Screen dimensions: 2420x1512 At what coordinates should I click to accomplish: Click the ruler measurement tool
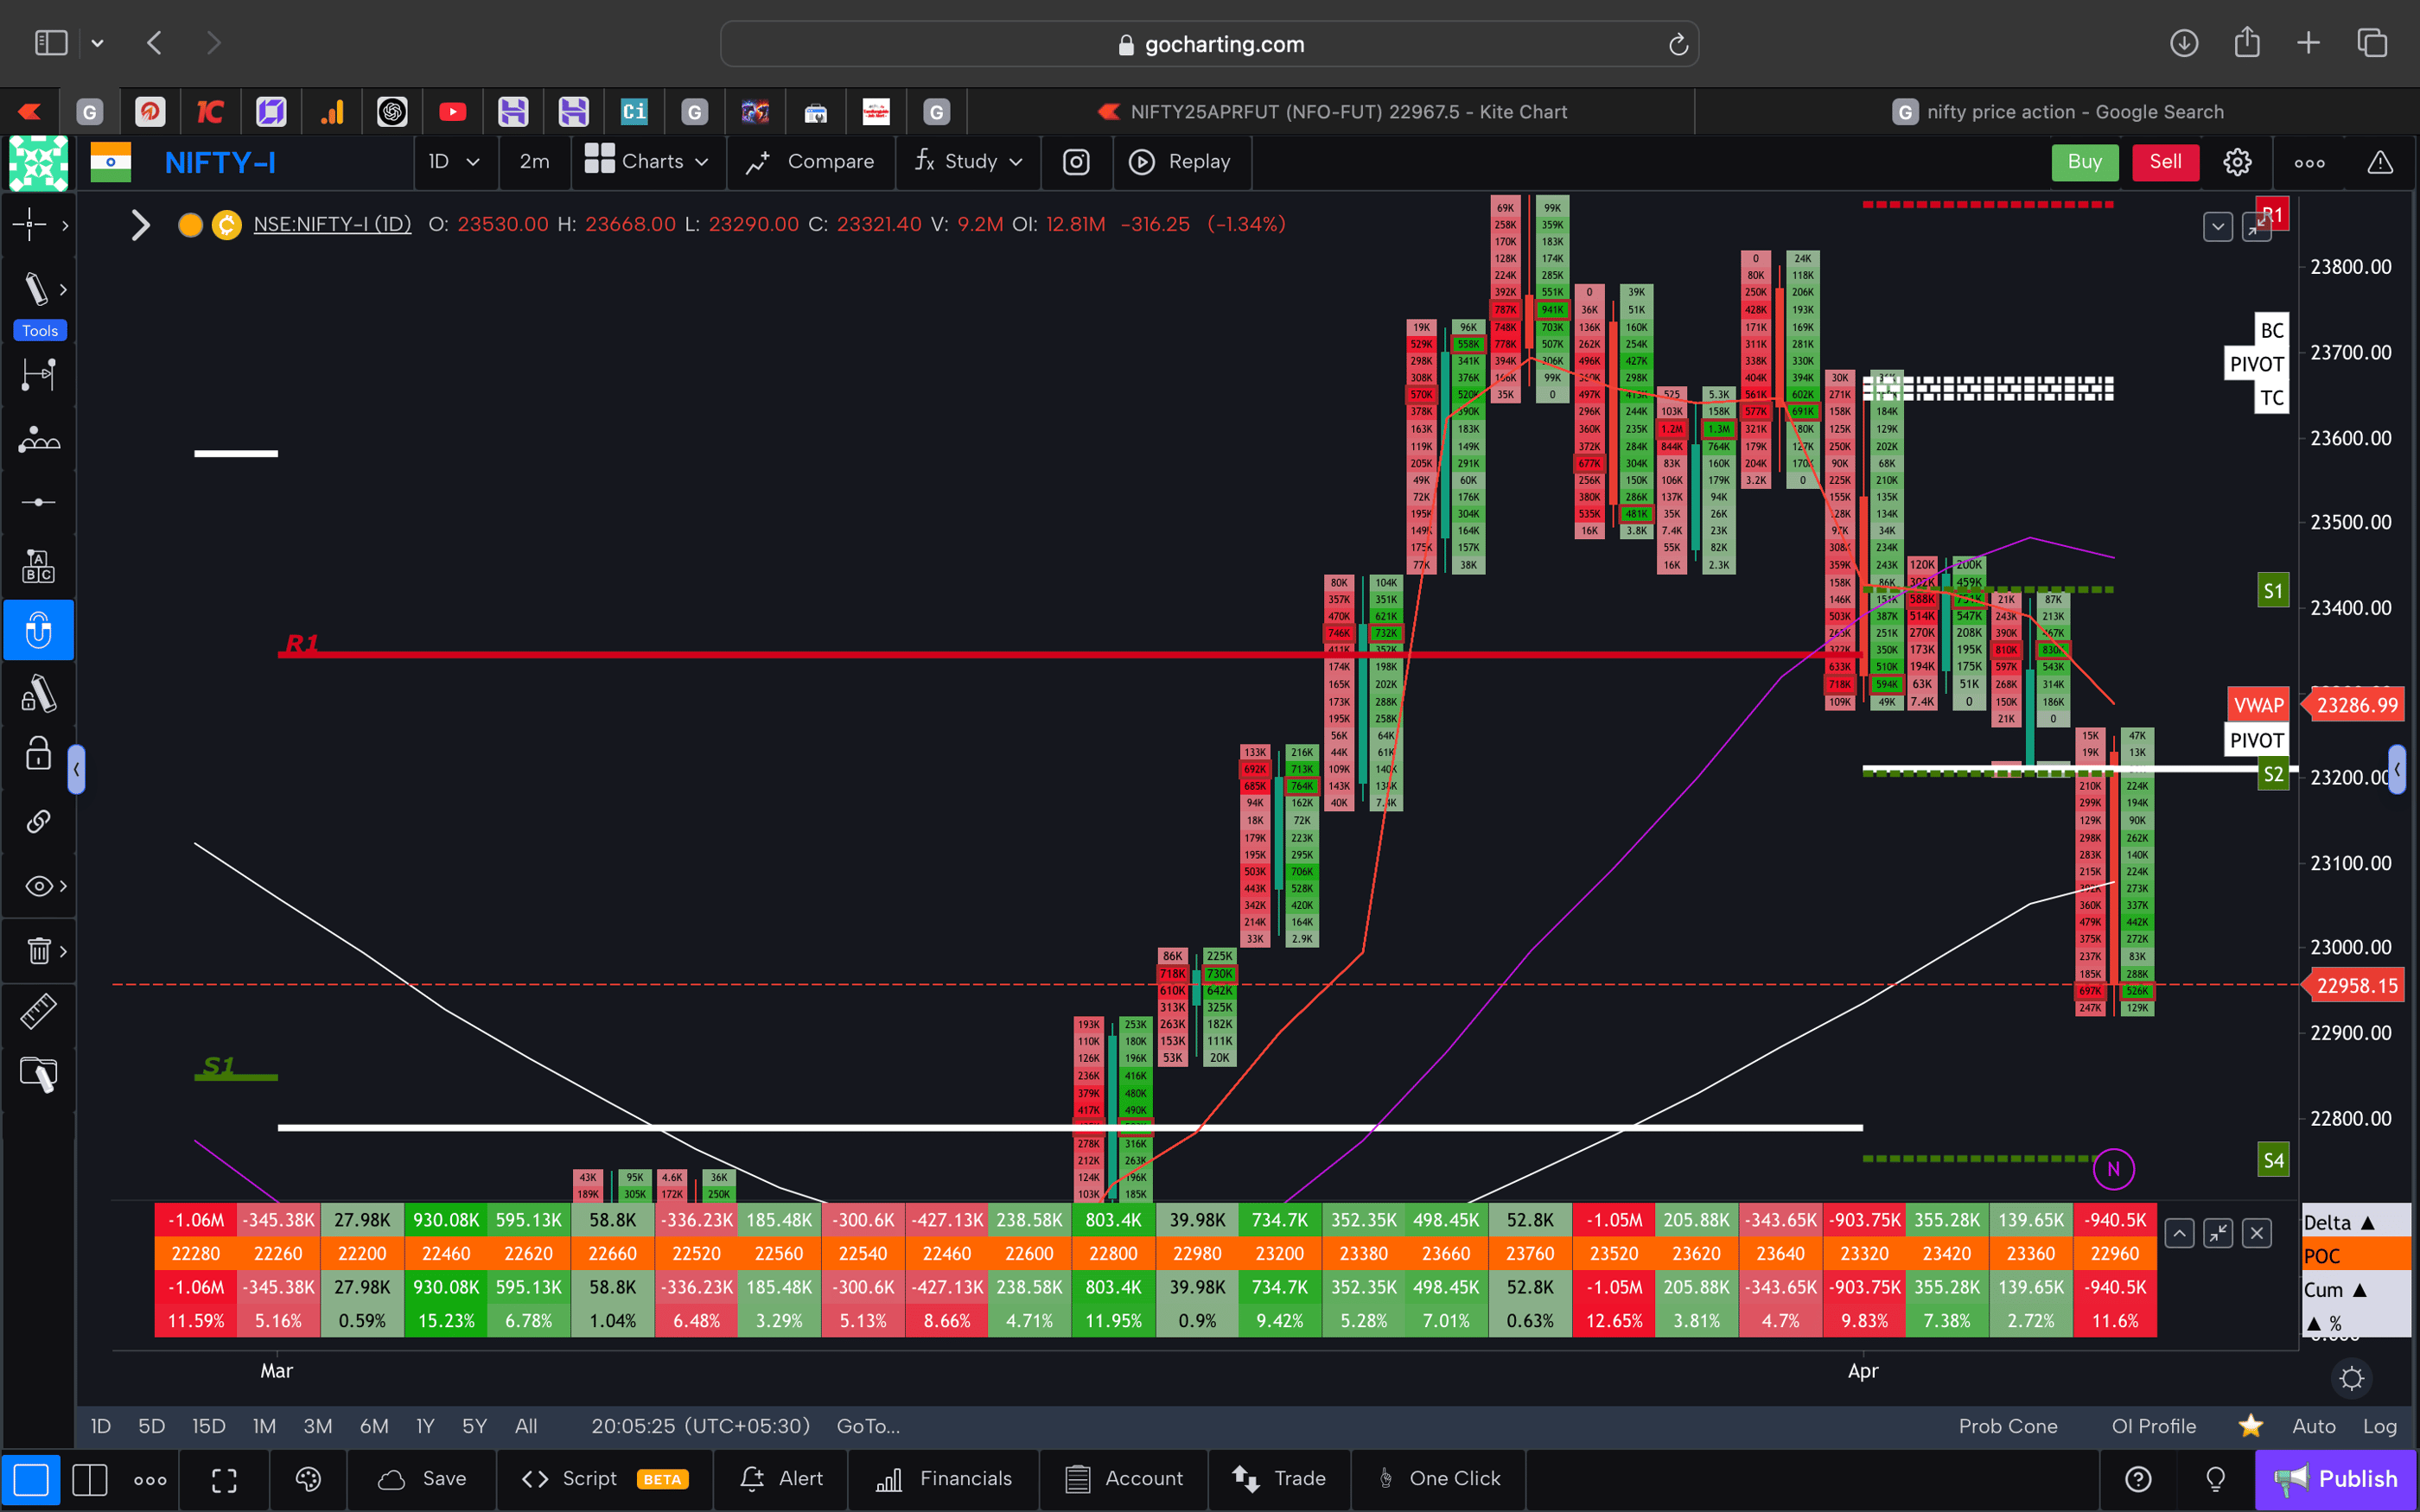tap(38, 1011)
